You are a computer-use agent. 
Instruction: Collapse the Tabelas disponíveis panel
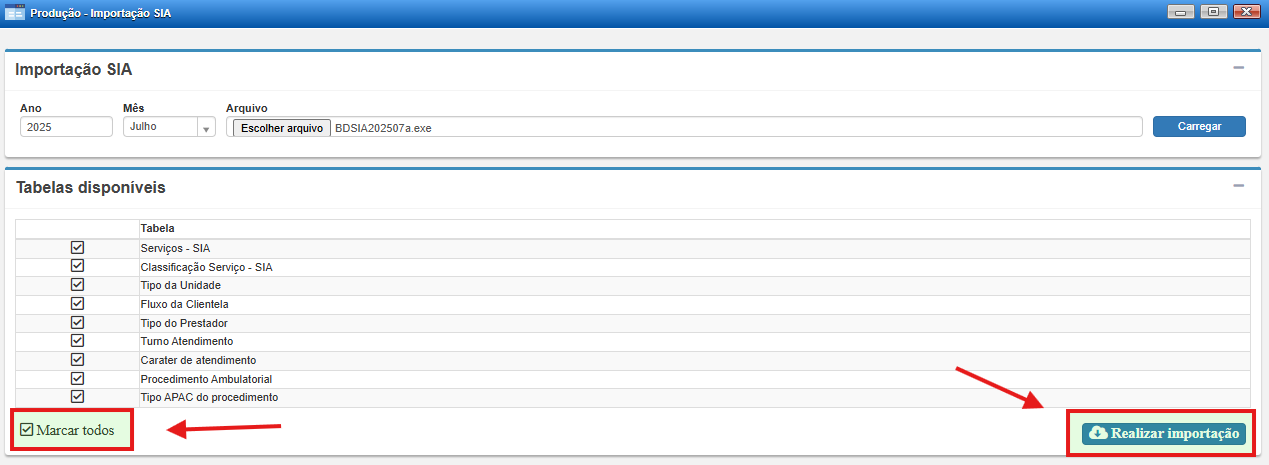point(1238,186)
